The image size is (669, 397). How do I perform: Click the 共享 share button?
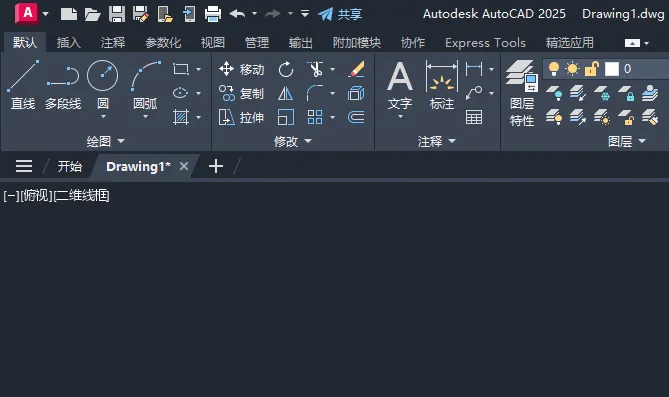340,14
